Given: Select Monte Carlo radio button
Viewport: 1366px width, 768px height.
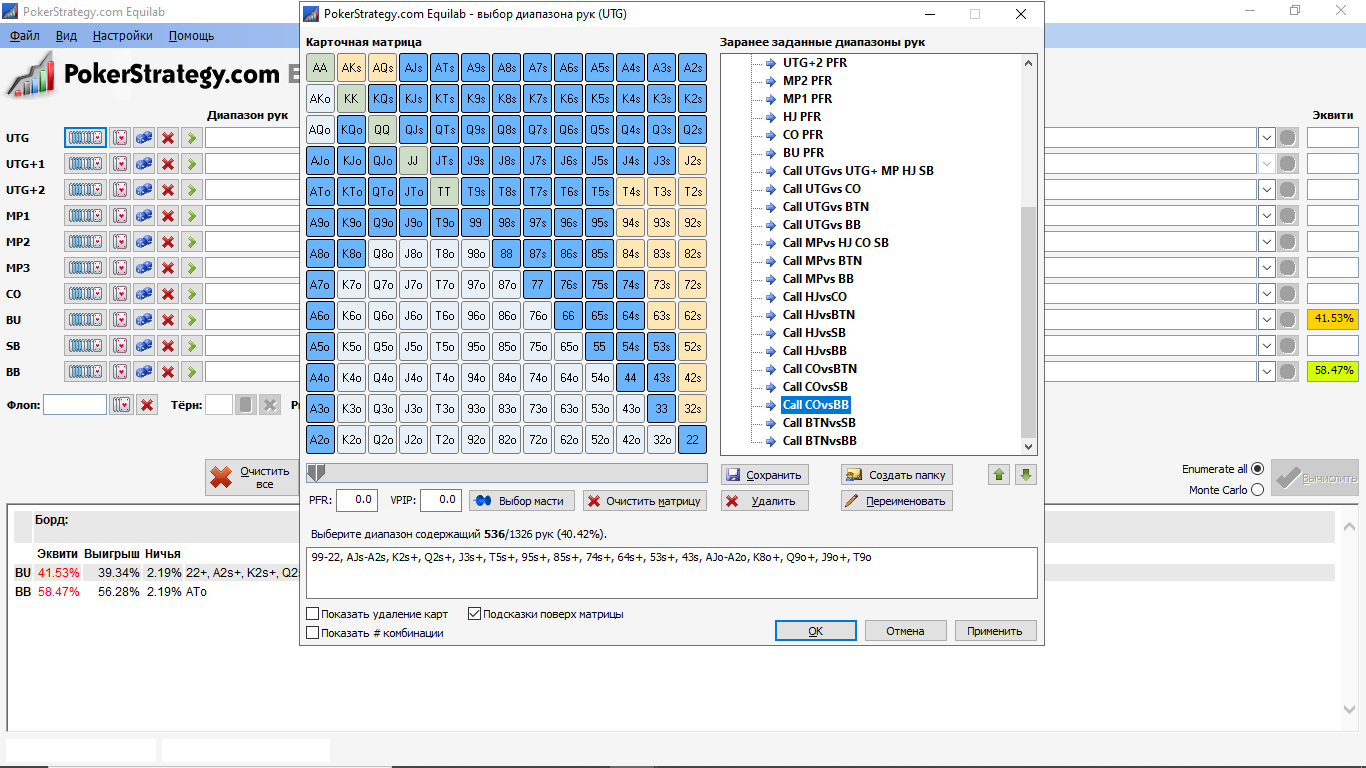Looking at the screenshot, I should 1257,490.
